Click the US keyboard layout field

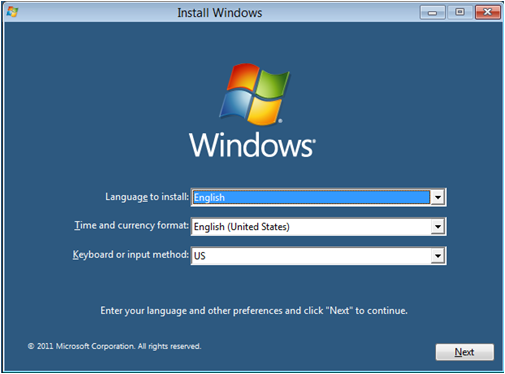click(318, 256)
